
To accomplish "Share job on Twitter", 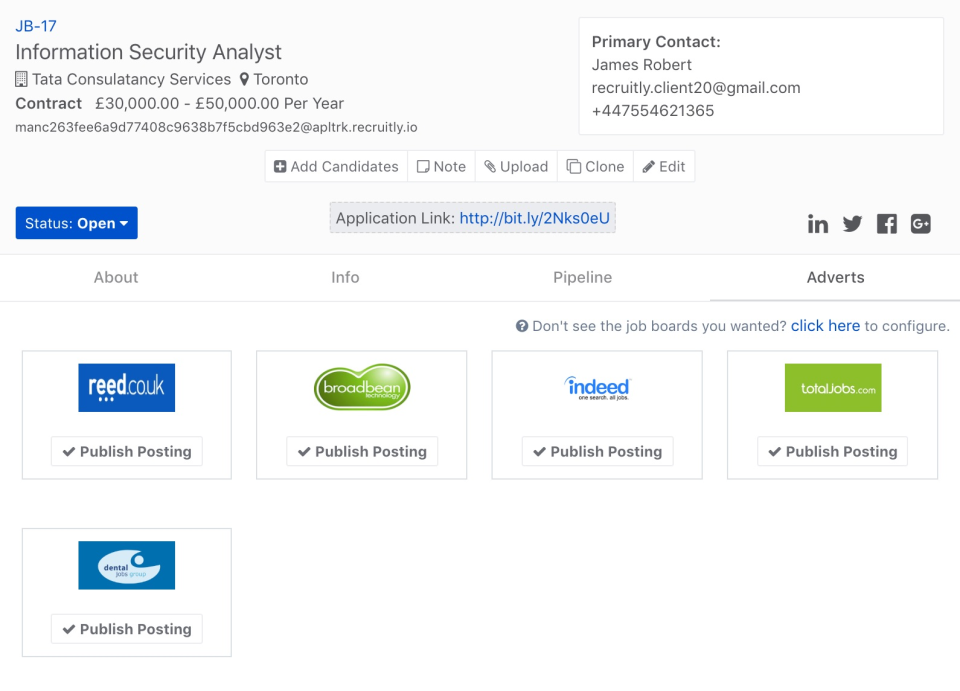I will [x=852, y=223].
